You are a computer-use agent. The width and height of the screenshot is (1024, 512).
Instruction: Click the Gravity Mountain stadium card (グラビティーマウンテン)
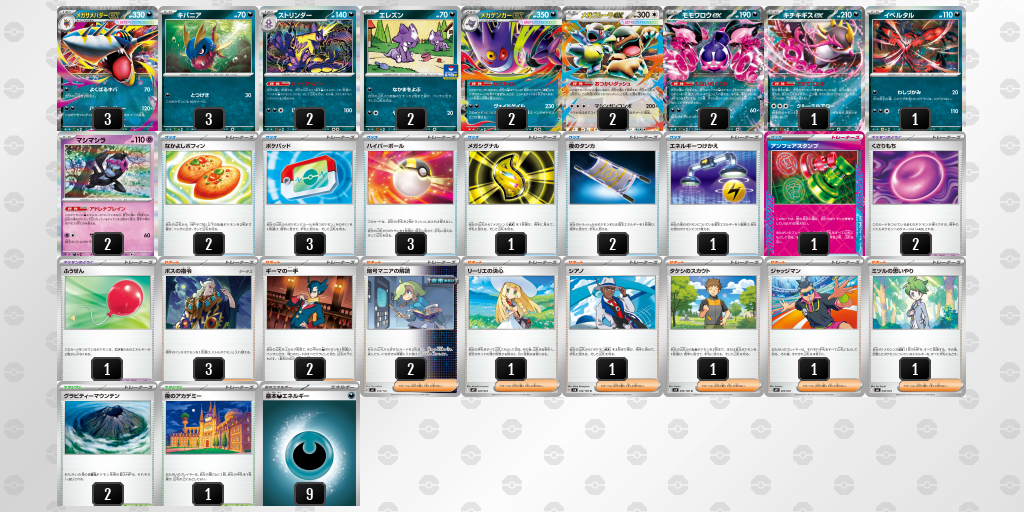(108, 444)
